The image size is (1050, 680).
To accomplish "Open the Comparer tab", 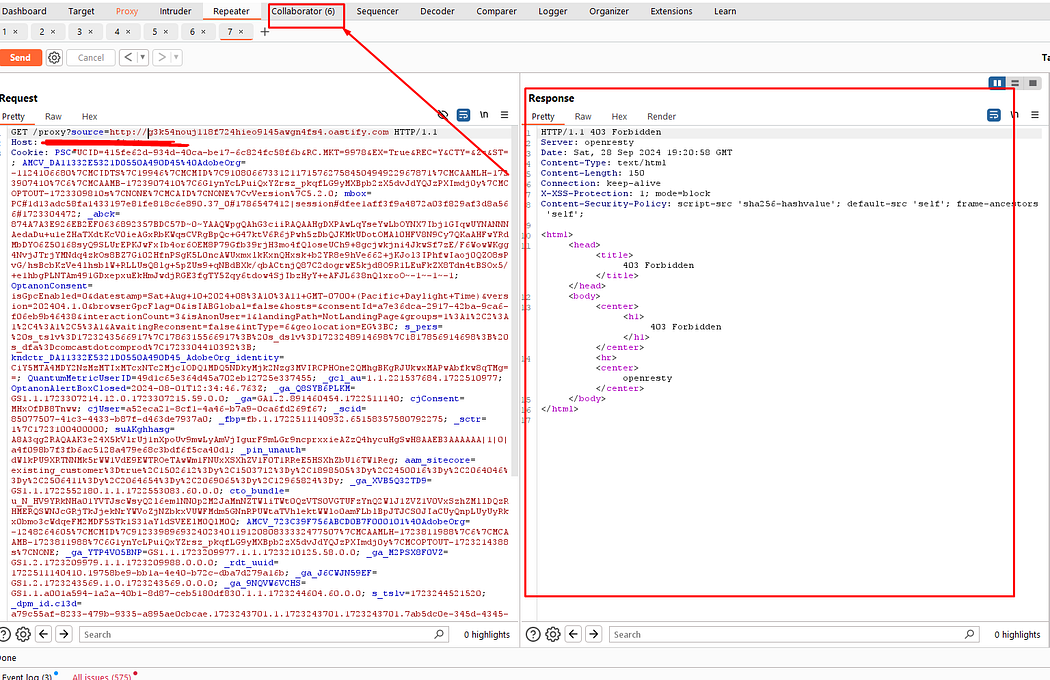I will [496, 11].
